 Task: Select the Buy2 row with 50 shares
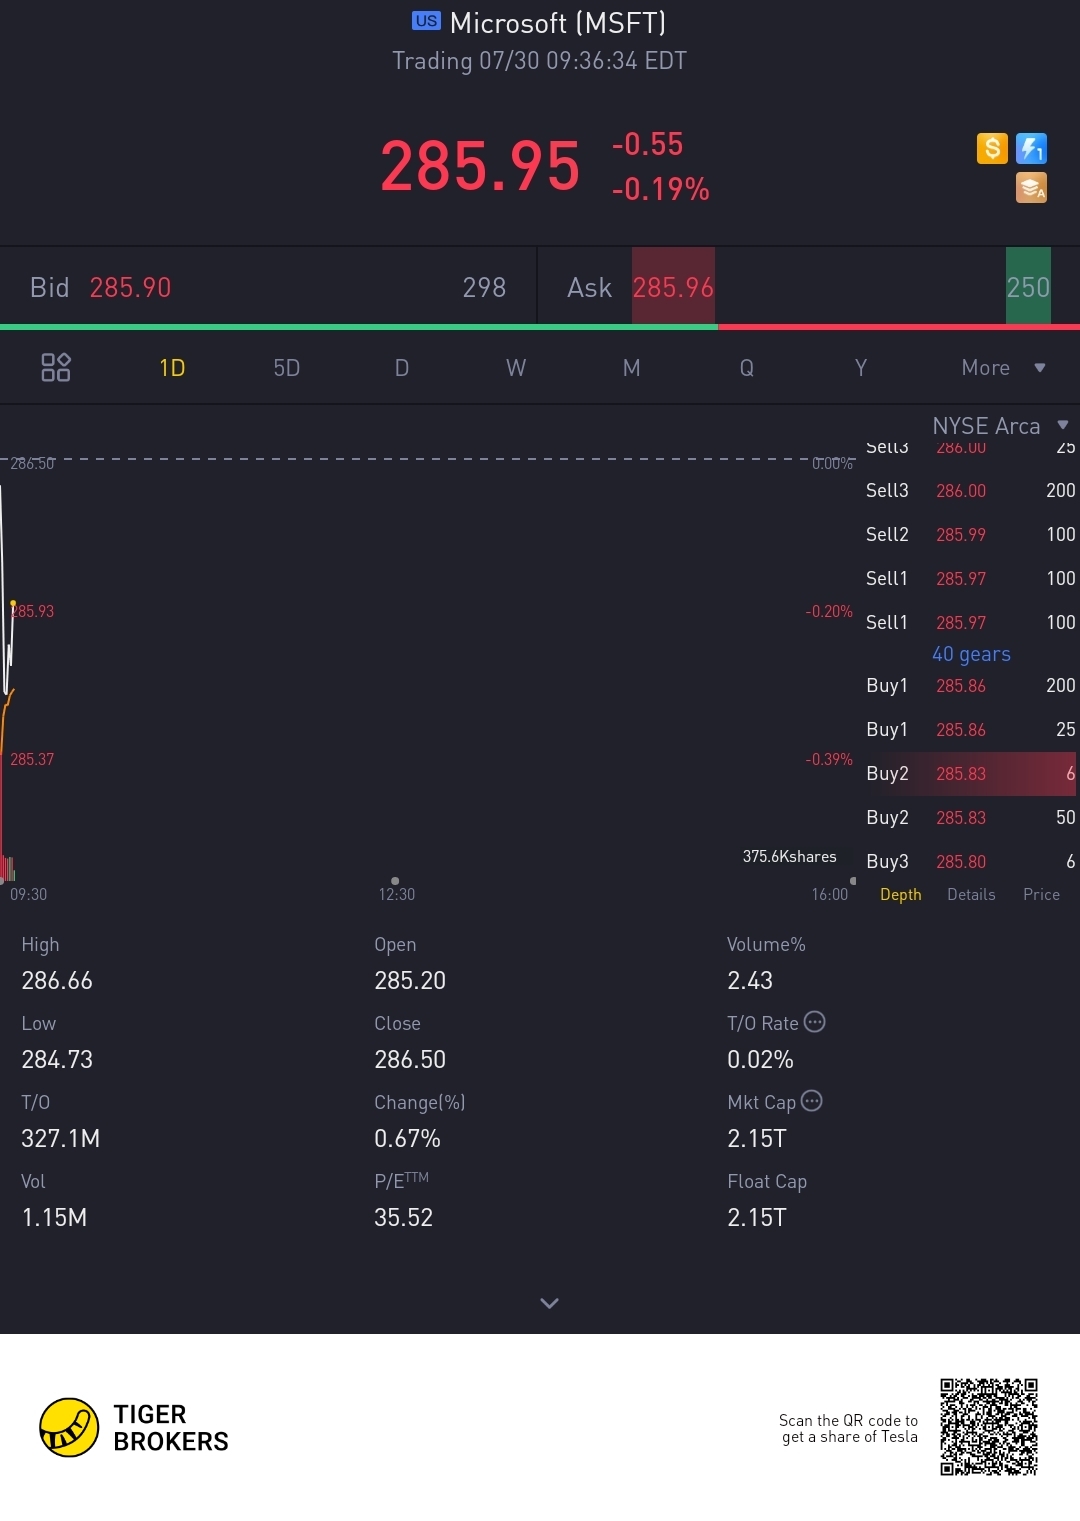[x=970, y=817]
